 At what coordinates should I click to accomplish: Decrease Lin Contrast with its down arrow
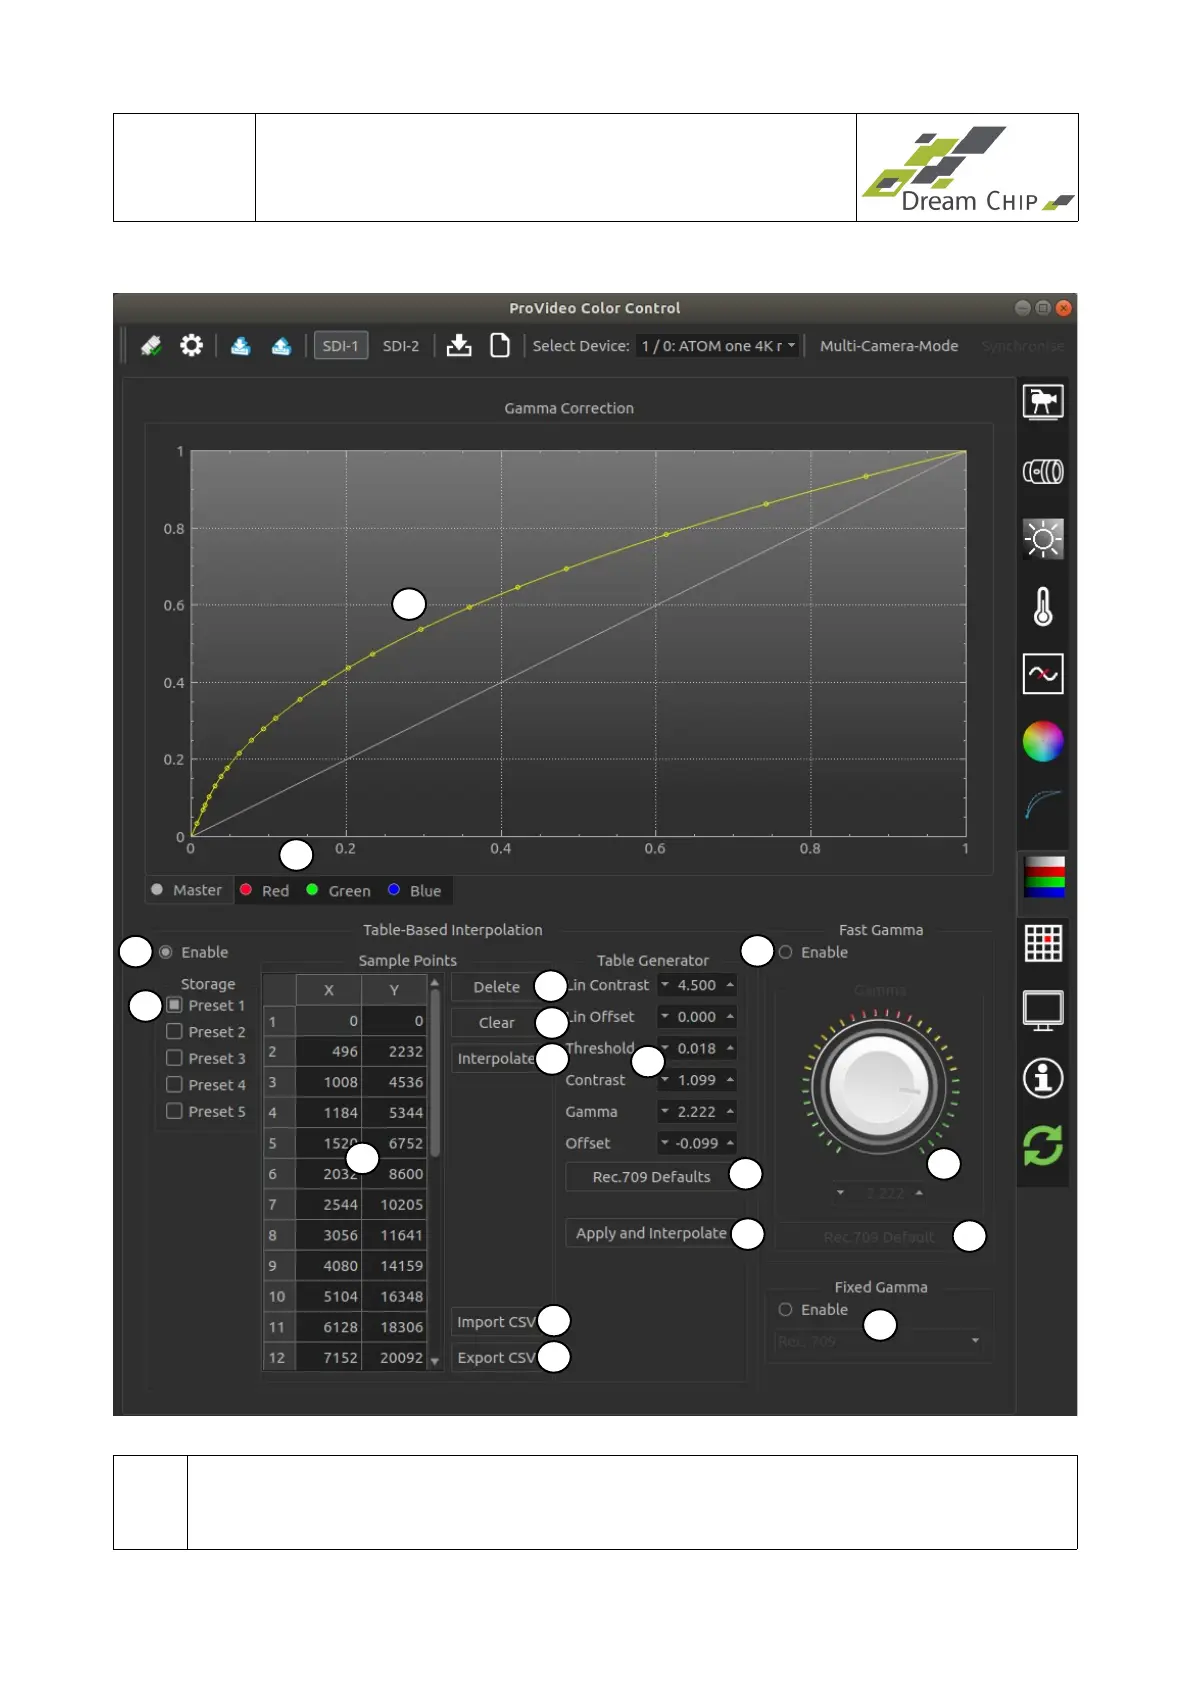(665, 985)
